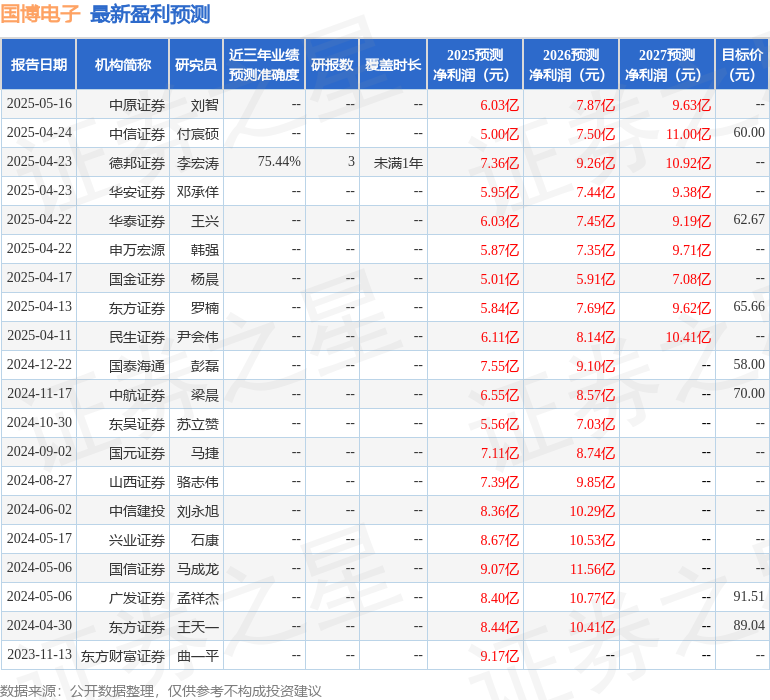Screen dimensions: 770x700
Task: Click the 目标价 column header
Action: click(742, 65)
